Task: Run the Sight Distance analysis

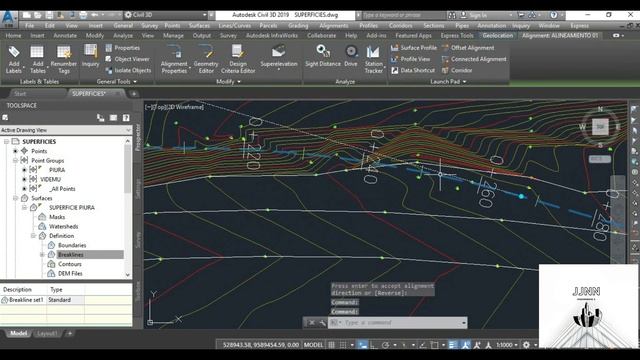Action: coord(323,56)
